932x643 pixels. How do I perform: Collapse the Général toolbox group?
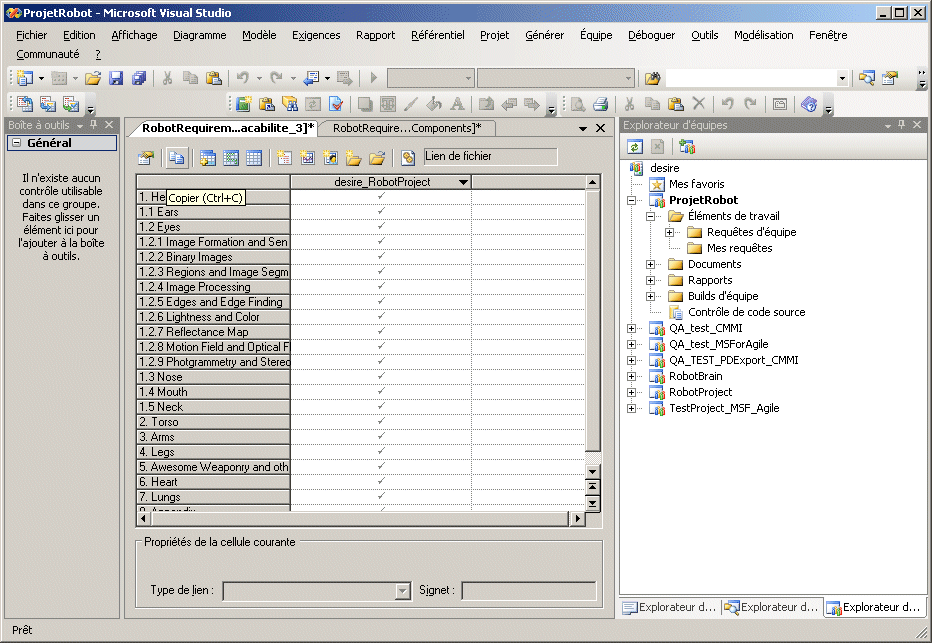16,143
